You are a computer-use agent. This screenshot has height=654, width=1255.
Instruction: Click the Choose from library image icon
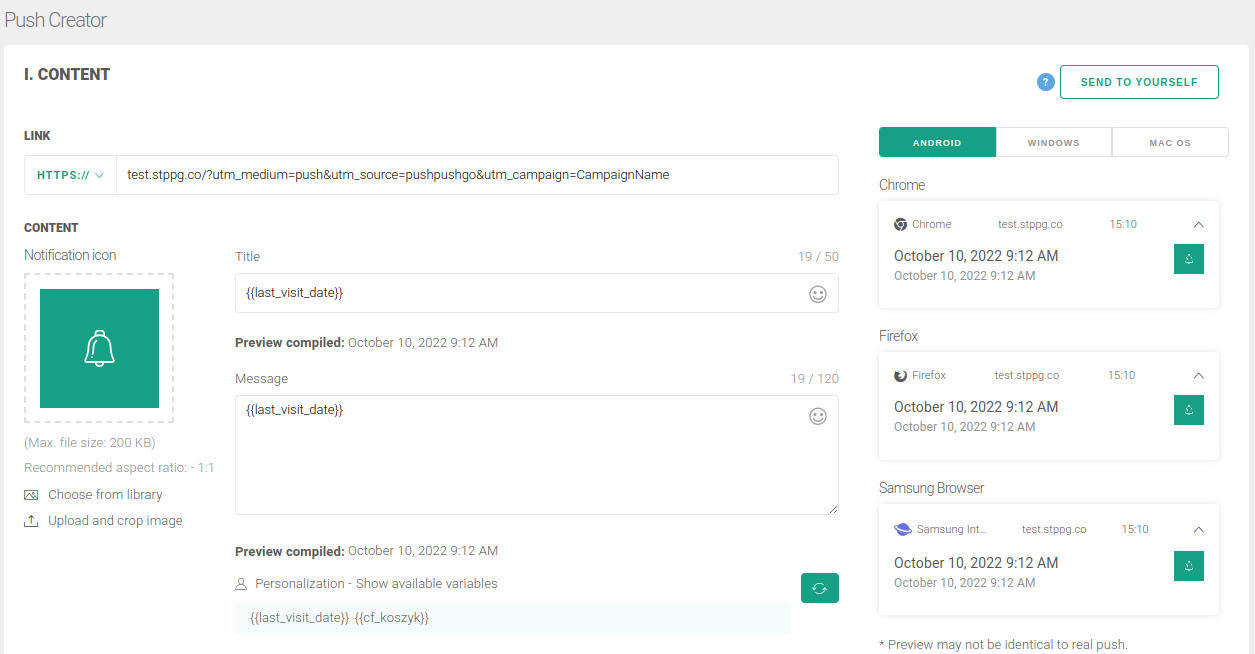point(31,495)
